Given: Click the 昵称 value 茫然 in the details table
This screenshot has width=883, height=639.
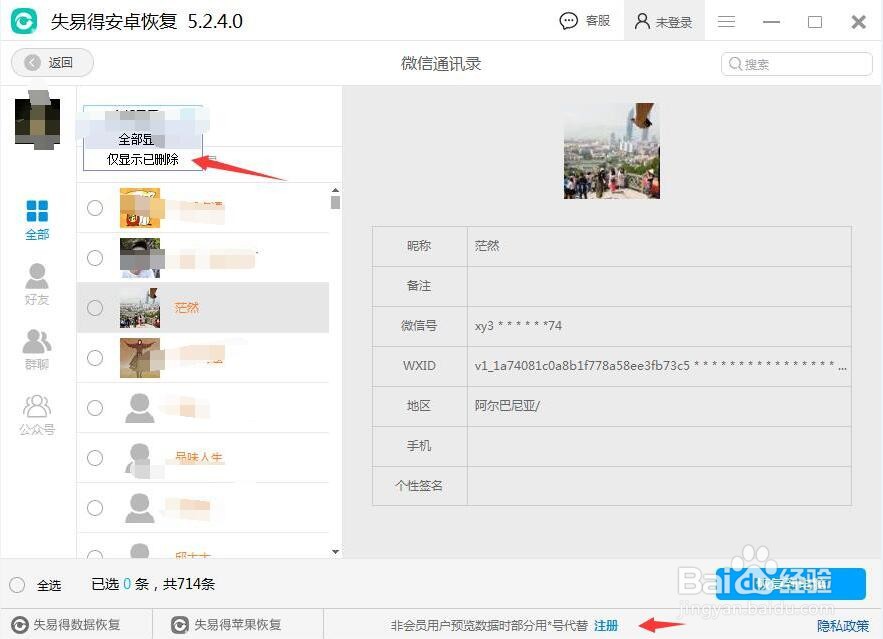Looking at the screenshot, I should 487,246.
